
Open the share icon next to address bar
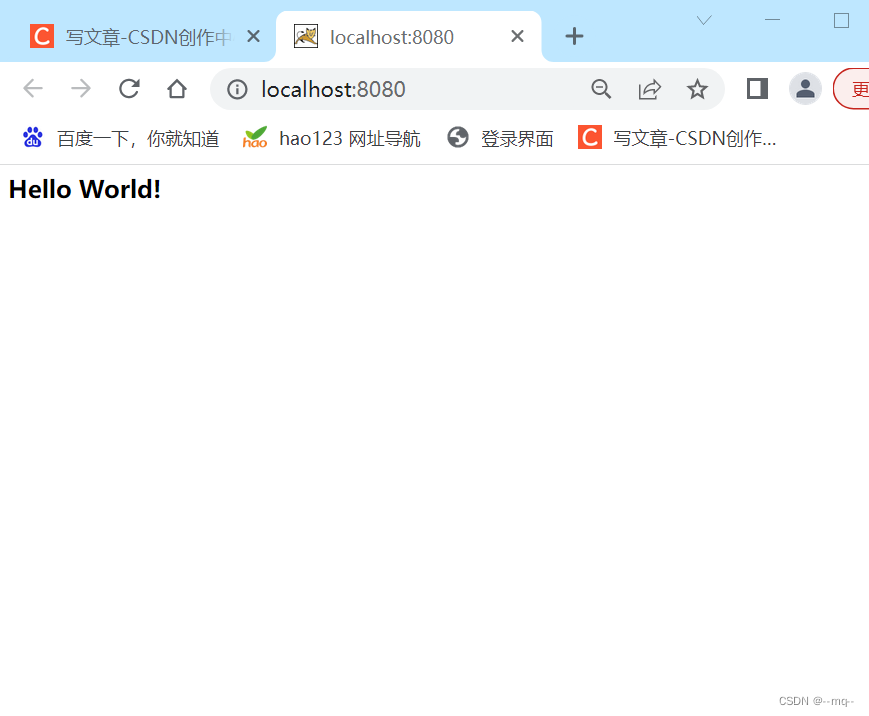tap(650, 88)
